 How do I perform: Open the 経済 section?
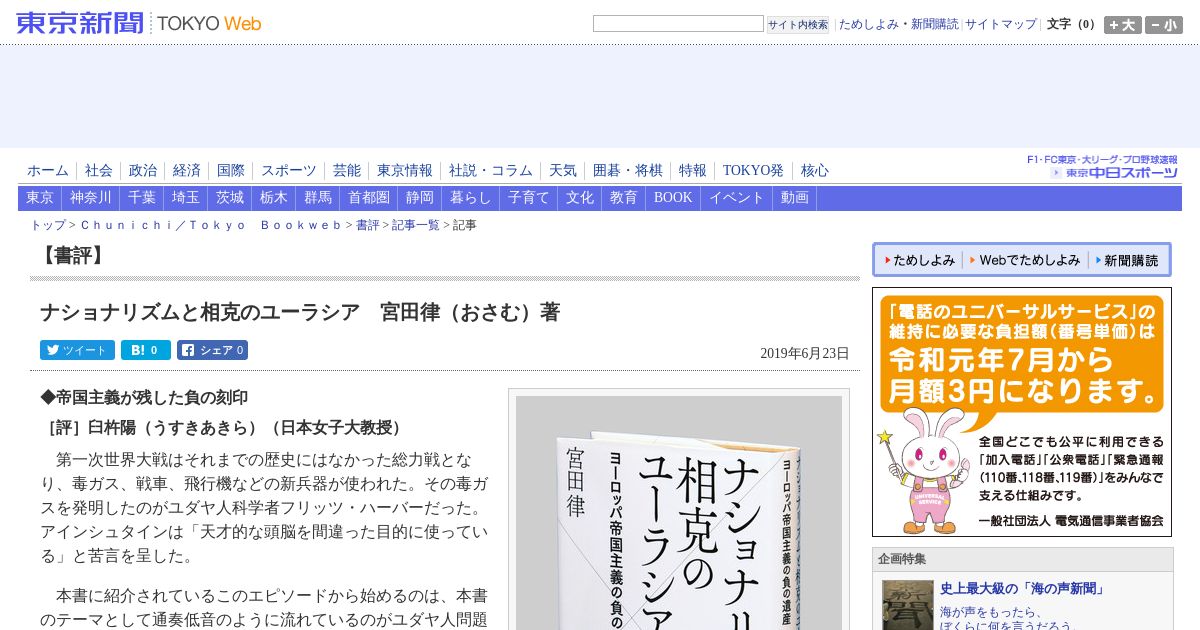(x=187, y=171)
